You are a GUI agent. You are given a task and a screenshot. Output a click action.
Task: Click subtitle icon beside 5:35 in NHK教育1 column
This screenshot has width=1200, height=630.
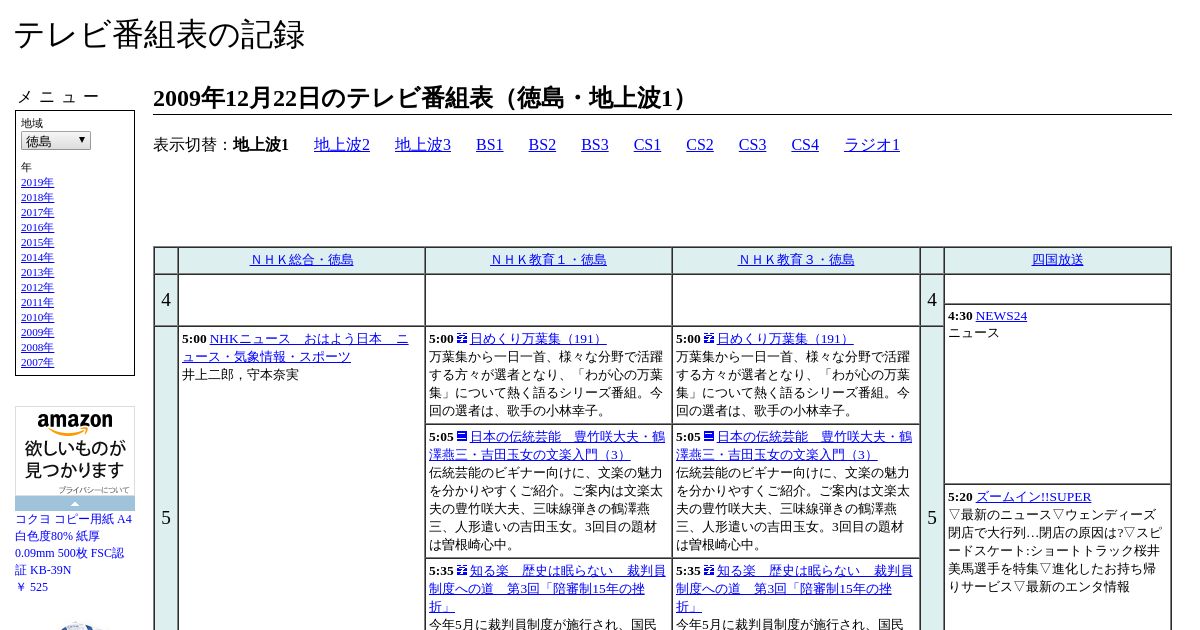point(462,570)
